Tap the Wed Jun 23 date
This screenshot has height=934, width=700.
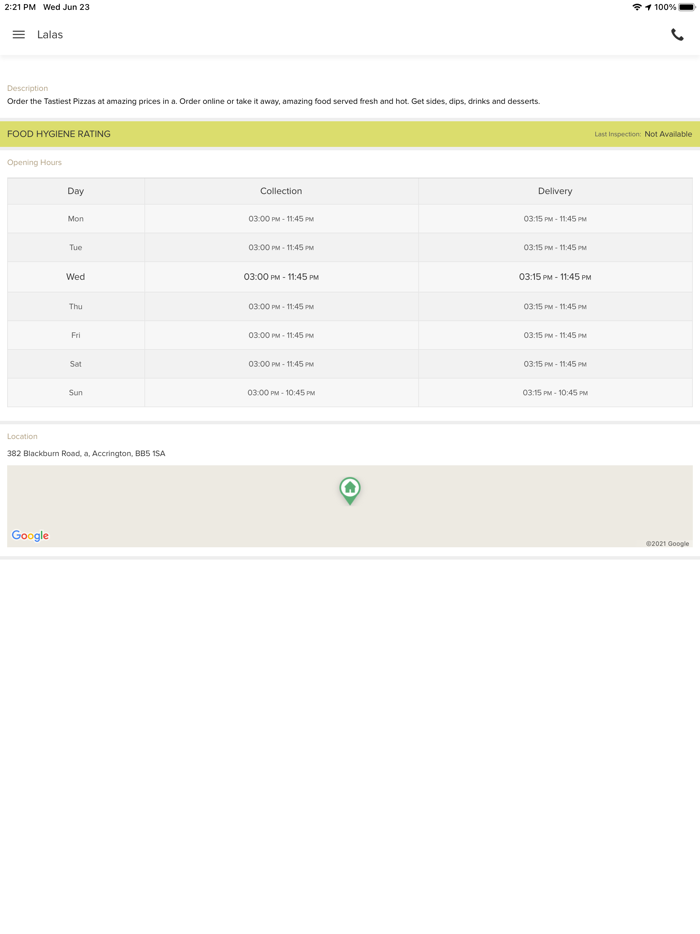coord(66,7)
